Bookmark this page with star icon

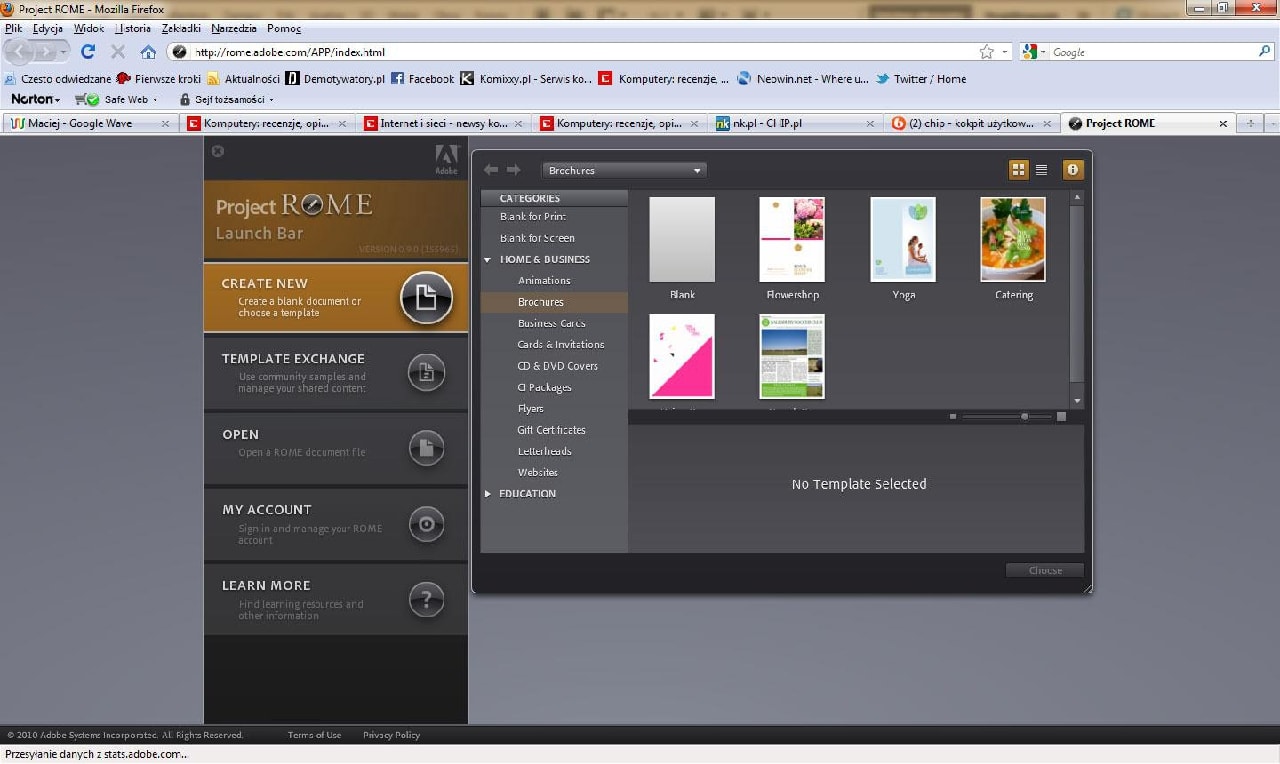point(987,52)
